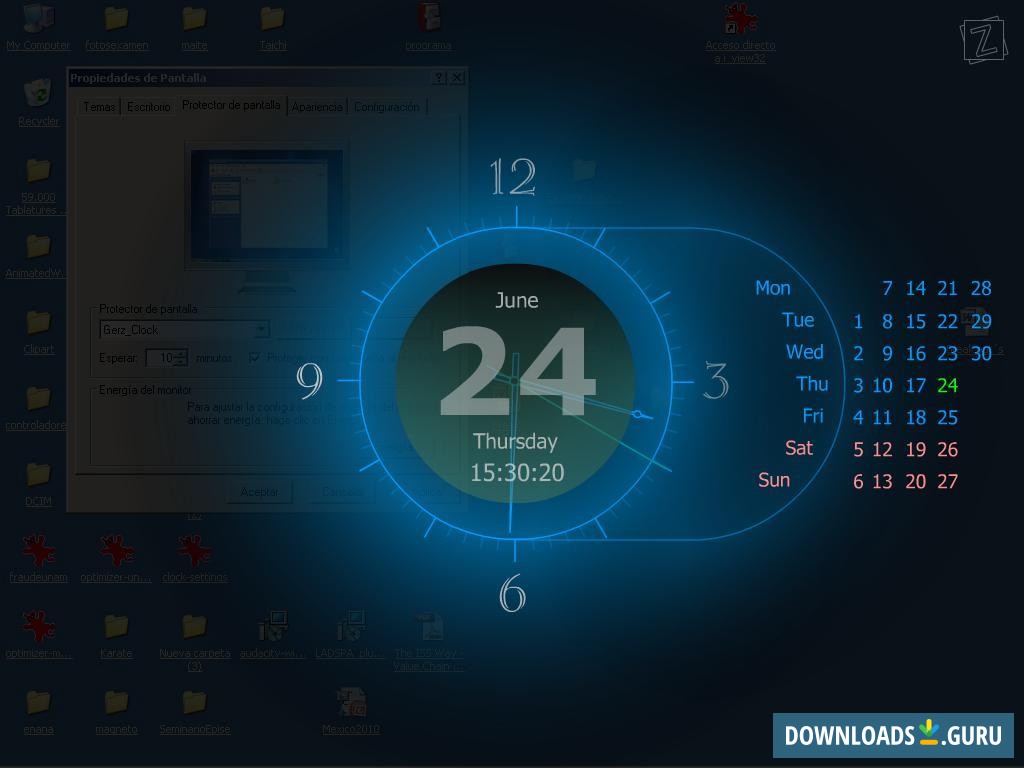This screenshot has height=768, width=1024.
Task: Click the 'Mon' weekday label in calendar
Action: 773,288
